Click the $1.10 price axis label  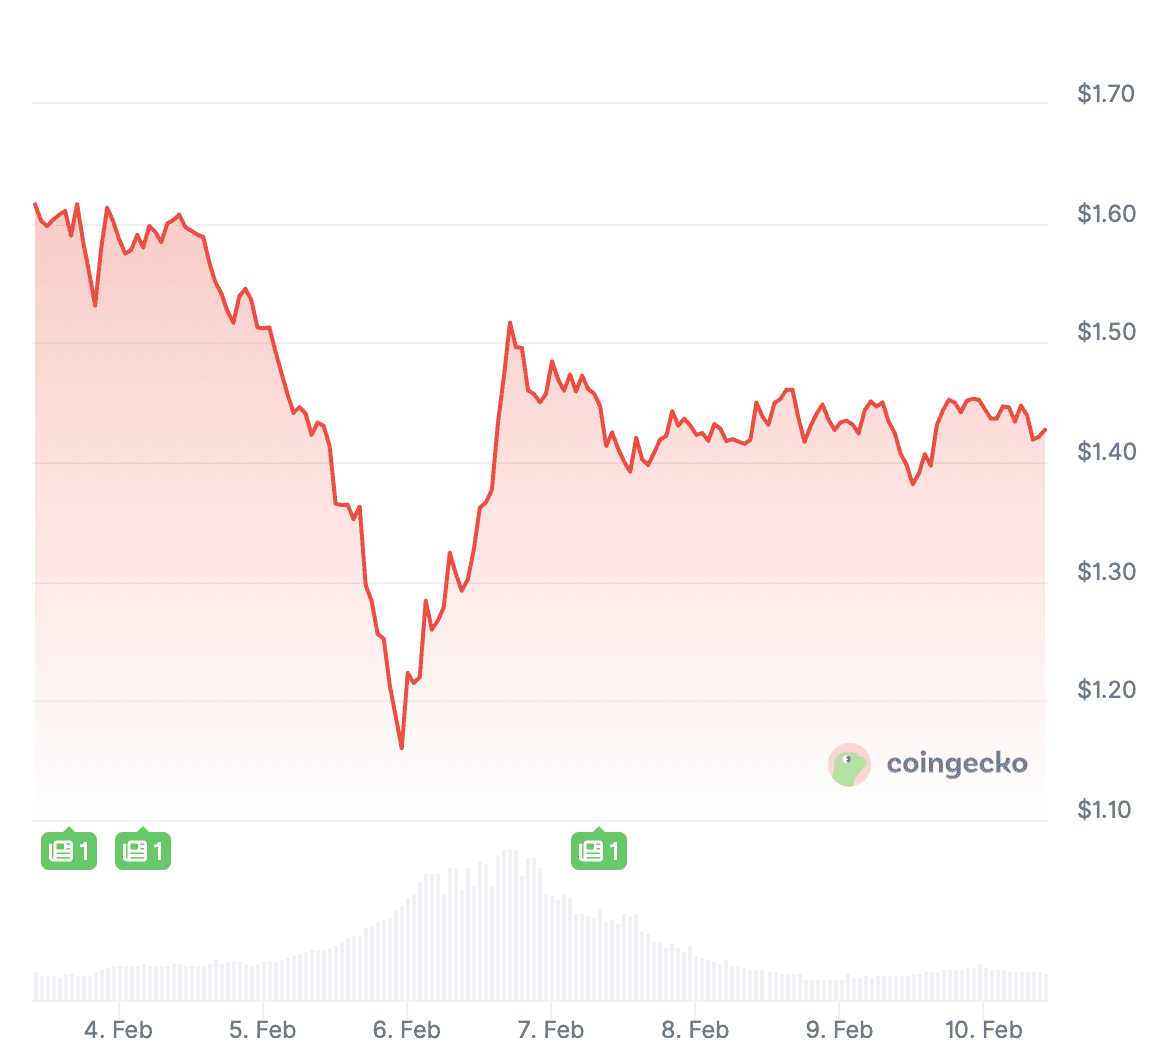click(1105, 809)
